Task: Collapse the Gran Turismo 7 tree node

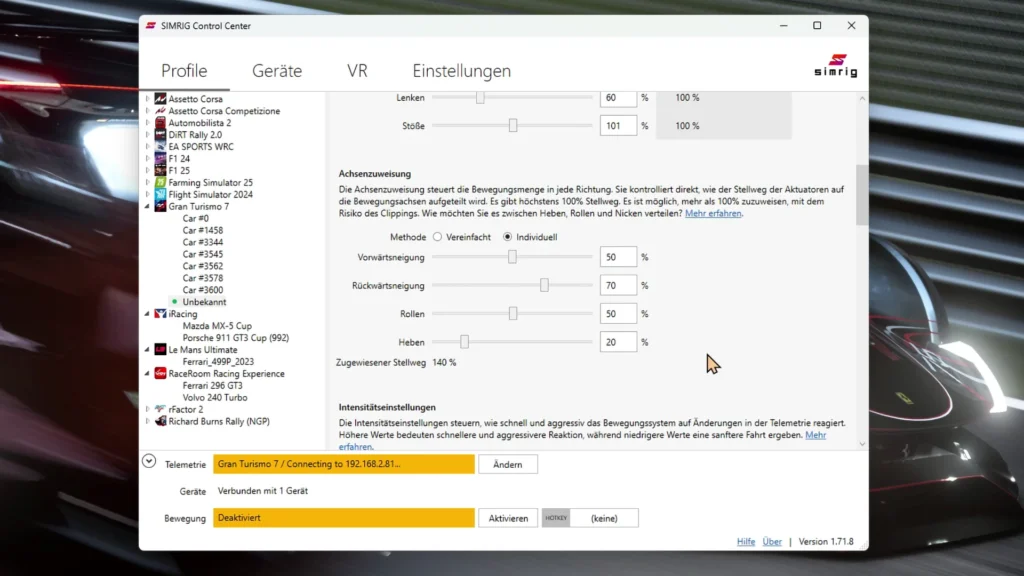Action: [x=148, y=207]
